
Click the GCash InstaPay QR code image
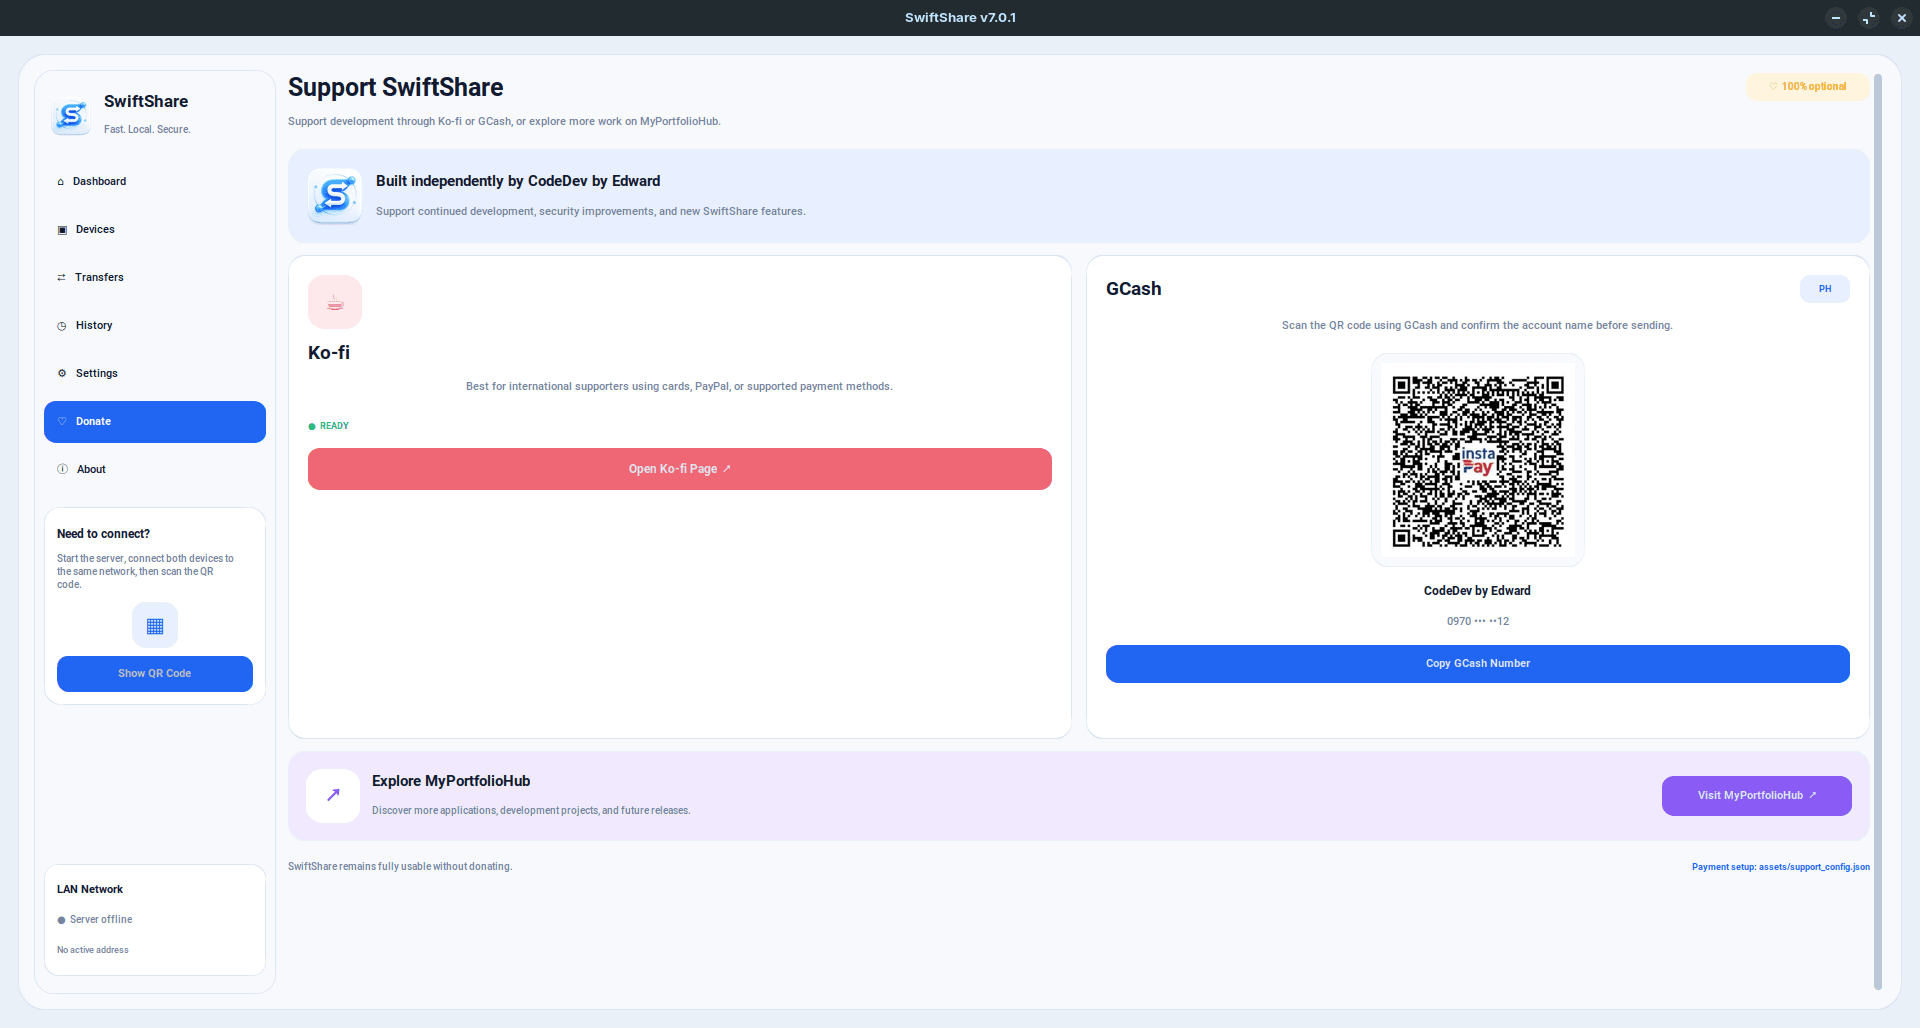pos(1478,461)
